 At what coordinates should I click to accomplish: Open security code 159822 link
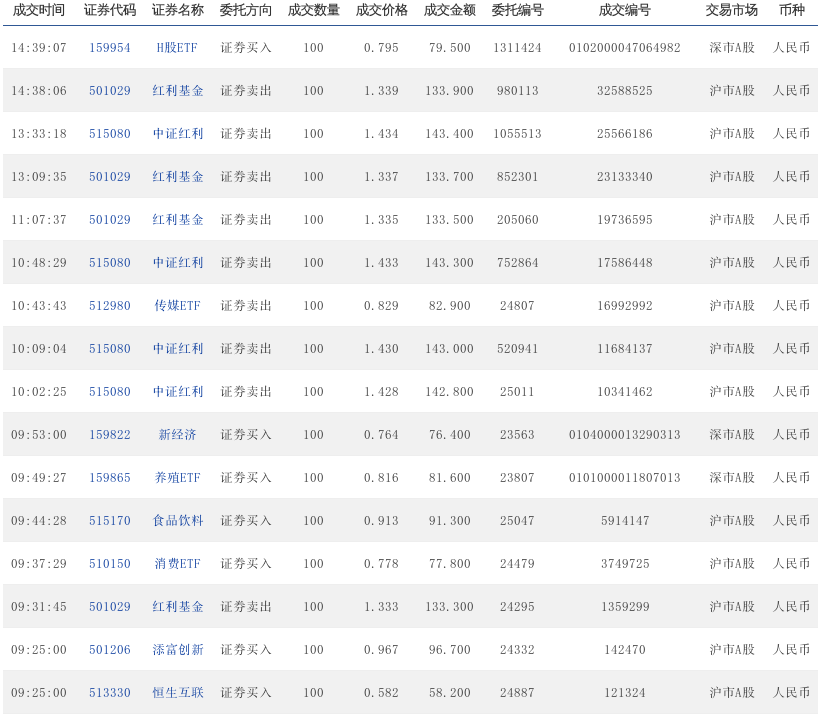coord(109,435)
